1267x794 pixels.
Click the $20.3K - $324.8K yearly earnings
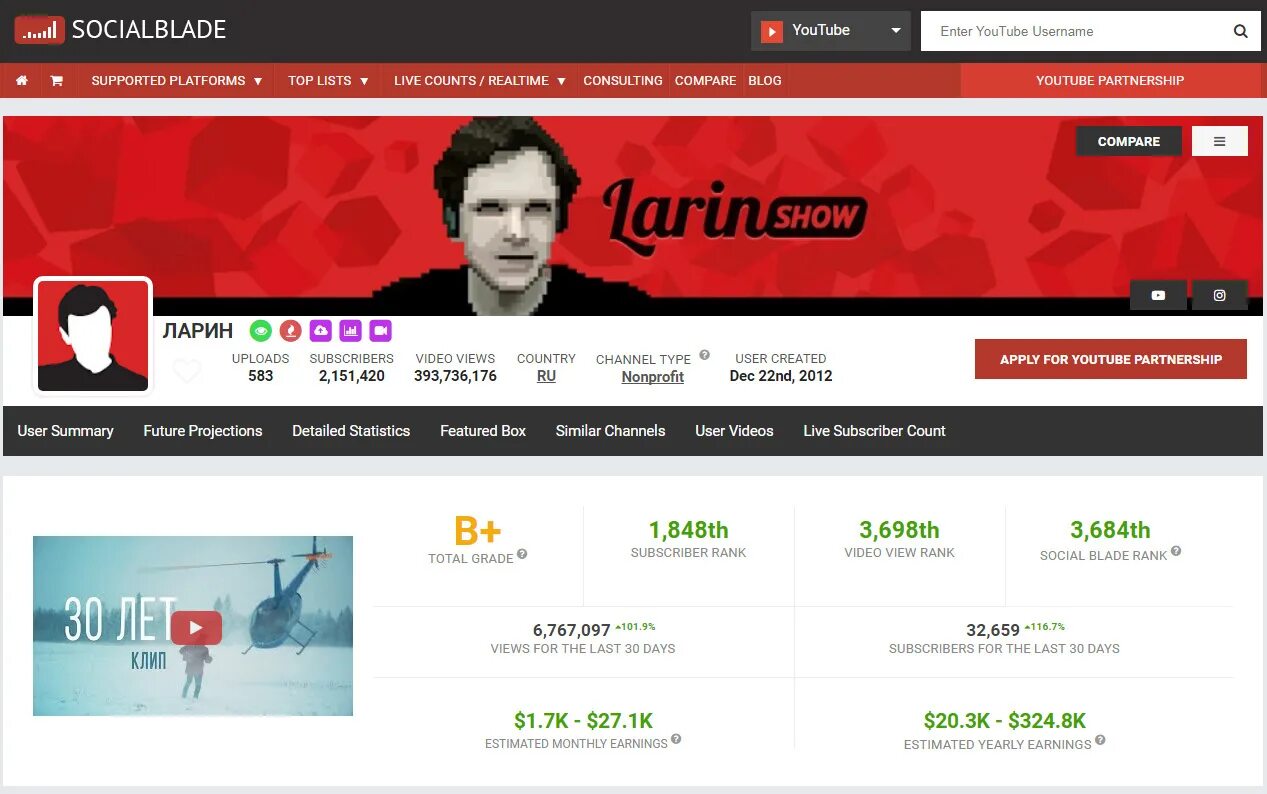[x=1005, y=720]
